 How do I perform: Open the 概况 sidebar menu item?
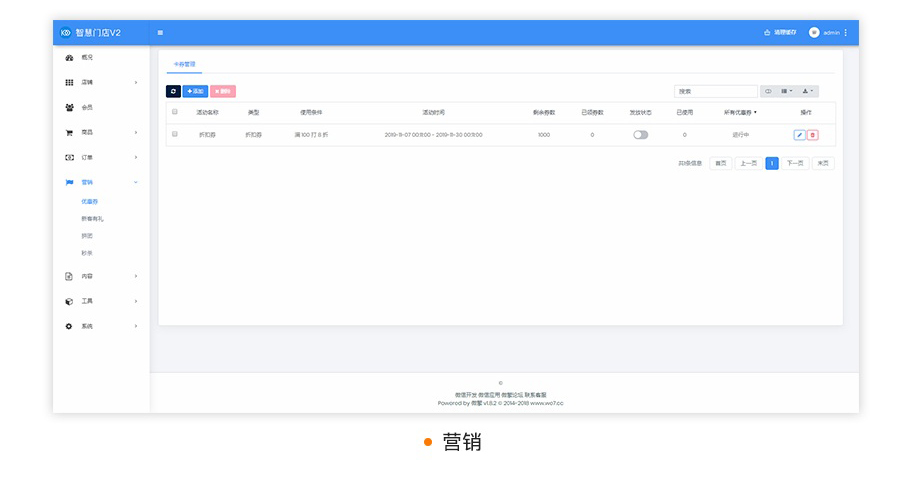(x=87, y=58)
